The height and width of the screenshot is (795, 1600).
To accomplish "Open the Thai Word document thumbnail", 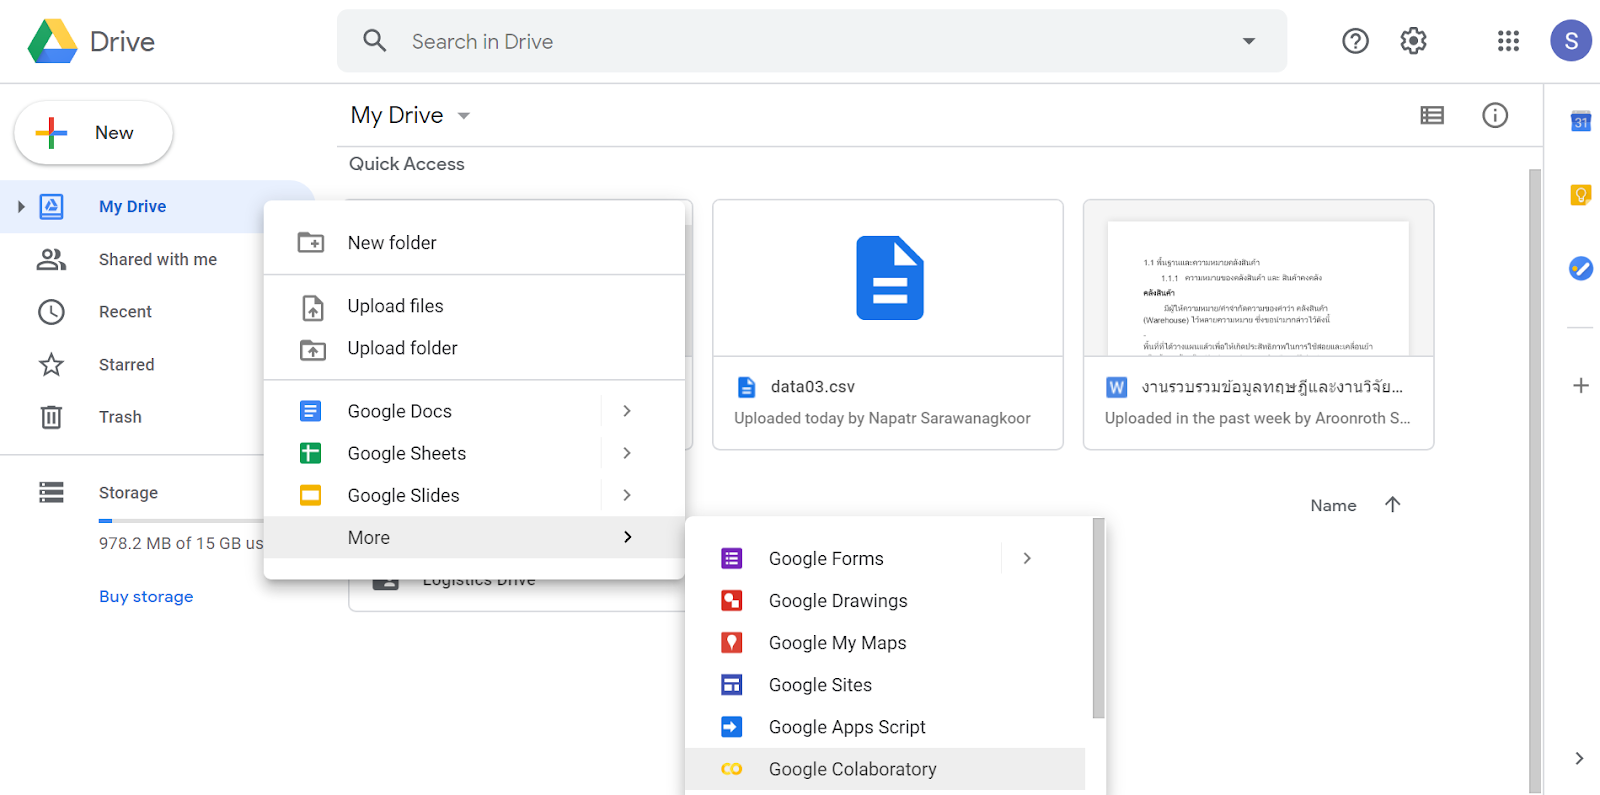I will pos(1258,278).
